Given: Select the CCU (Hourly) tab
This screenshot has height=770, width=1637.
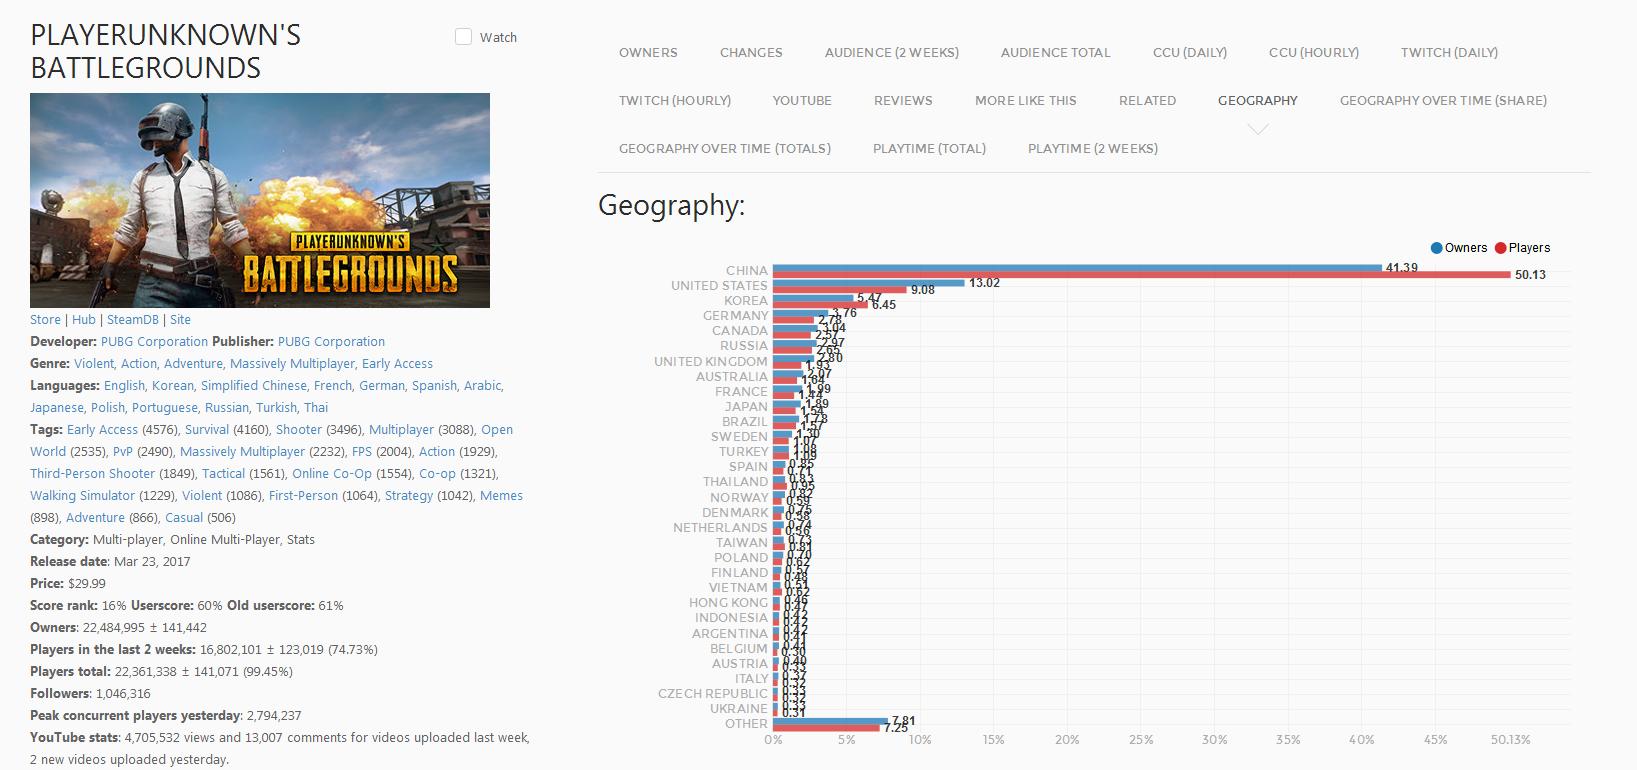Looking at the screenshot, I should tap(1313, 53).
